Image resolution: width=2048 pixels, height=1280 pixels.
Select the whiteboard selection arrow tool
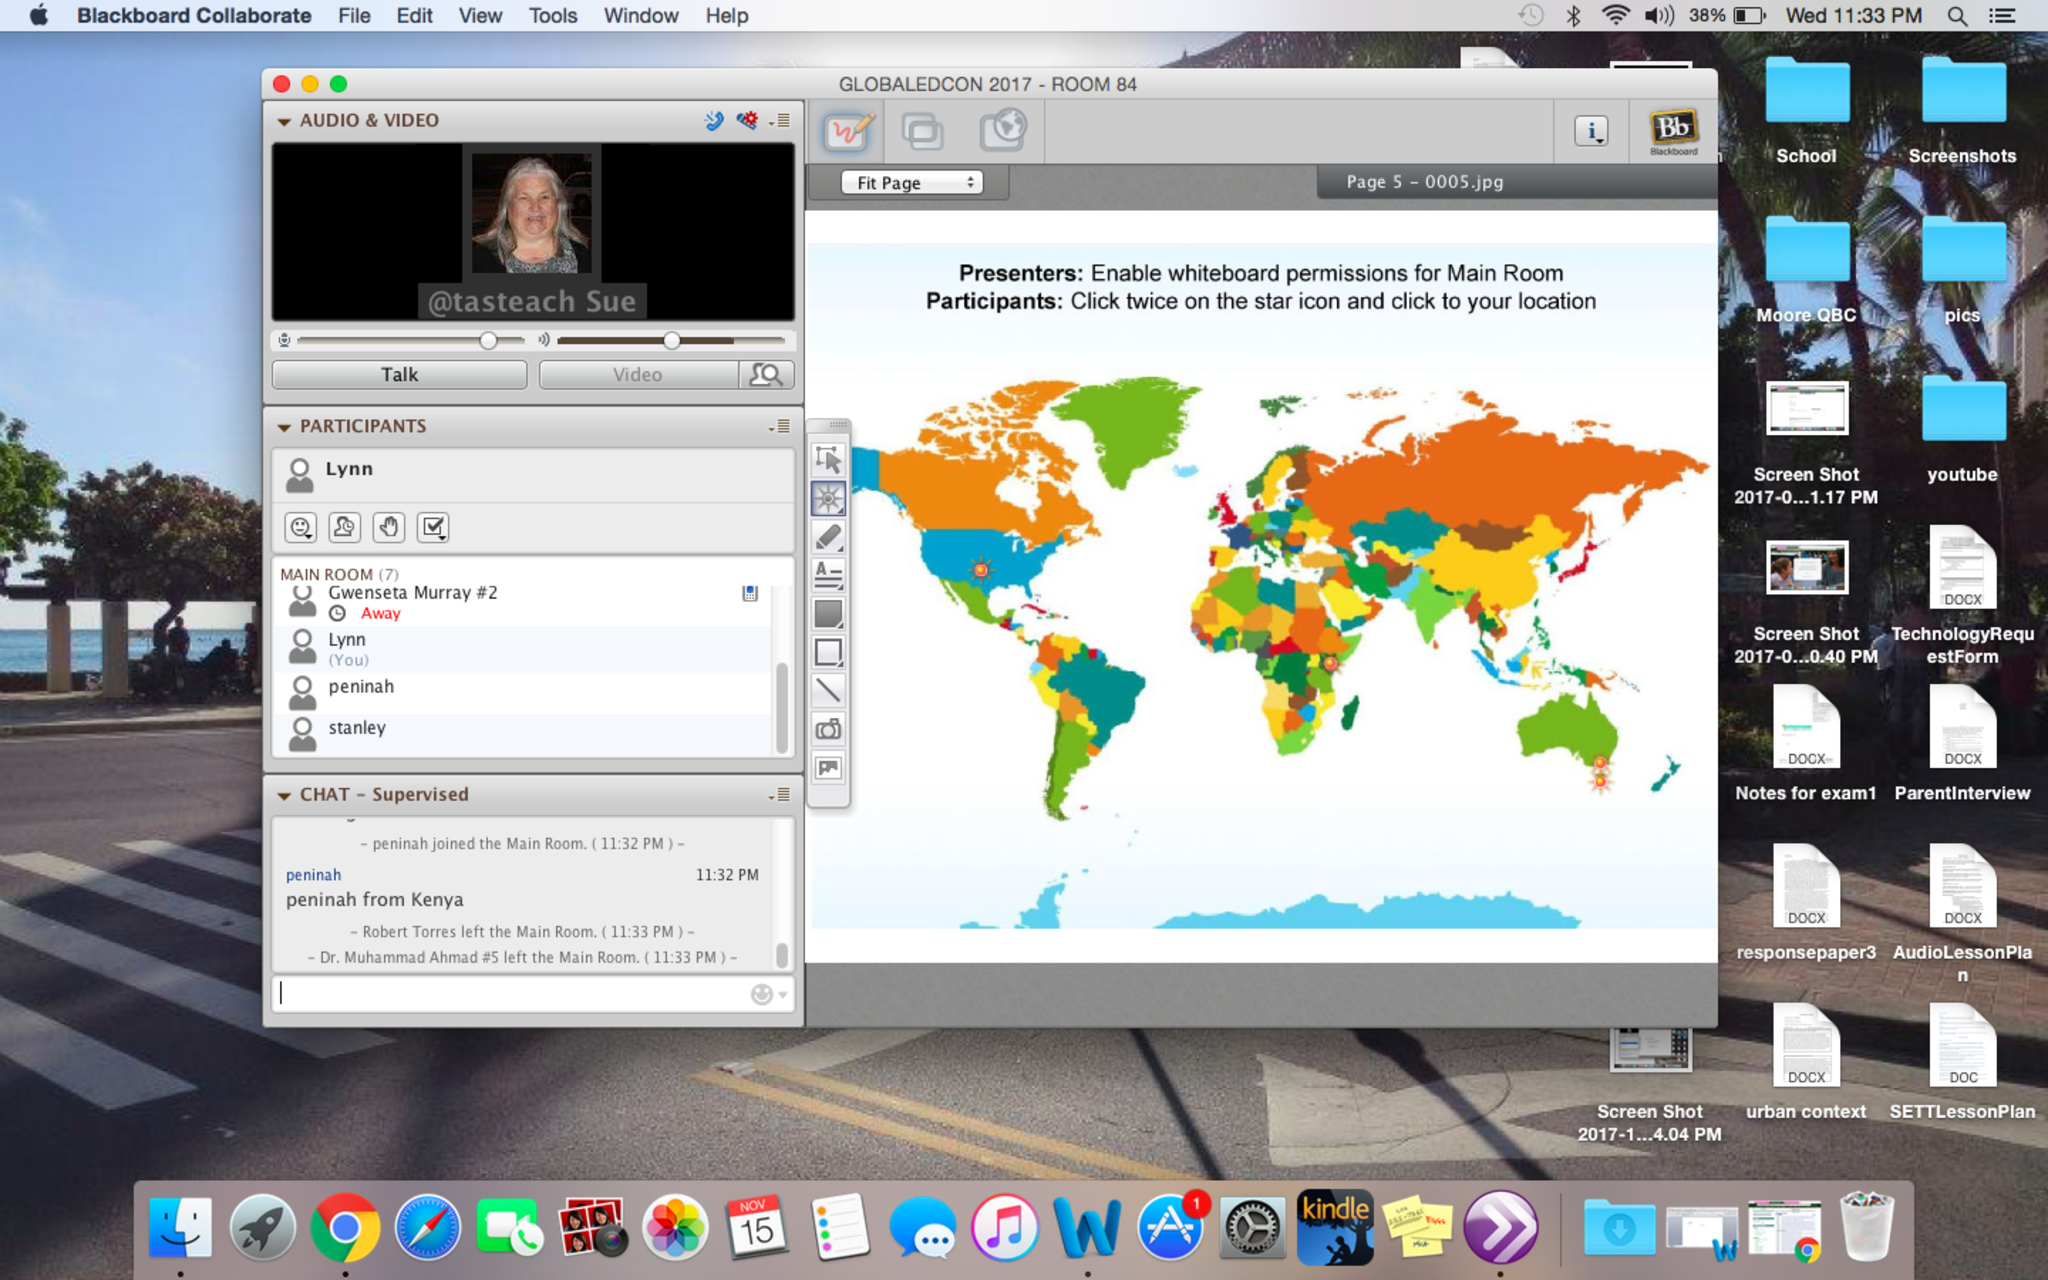tap(828, 459)
